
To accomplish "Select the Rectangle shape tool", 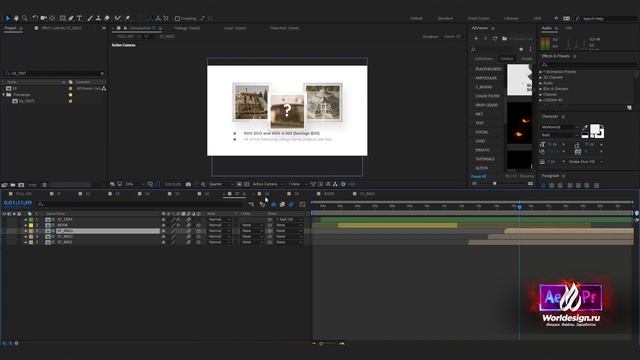I will tap(62, 18).
